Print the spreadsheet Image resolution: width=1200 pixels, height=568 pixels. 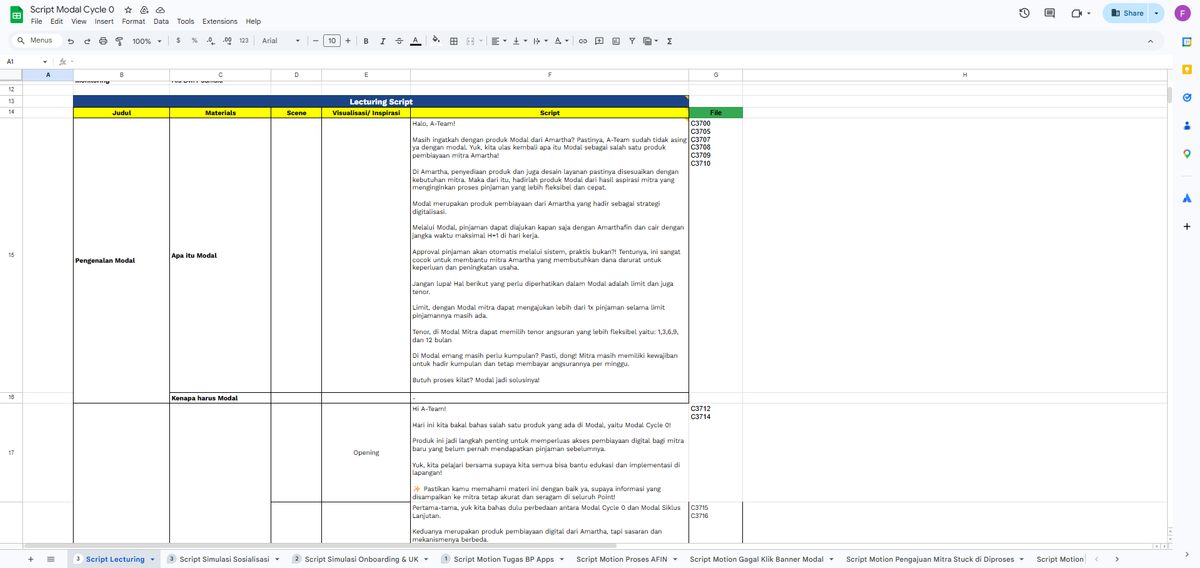coord(103,41)
